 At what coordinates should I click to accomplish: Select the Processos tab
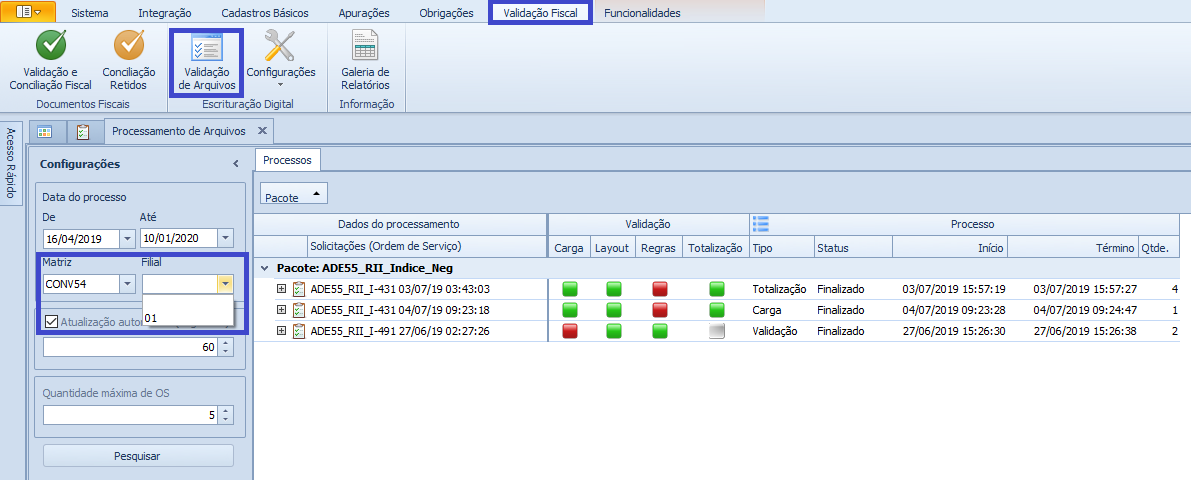pos(288,160)
